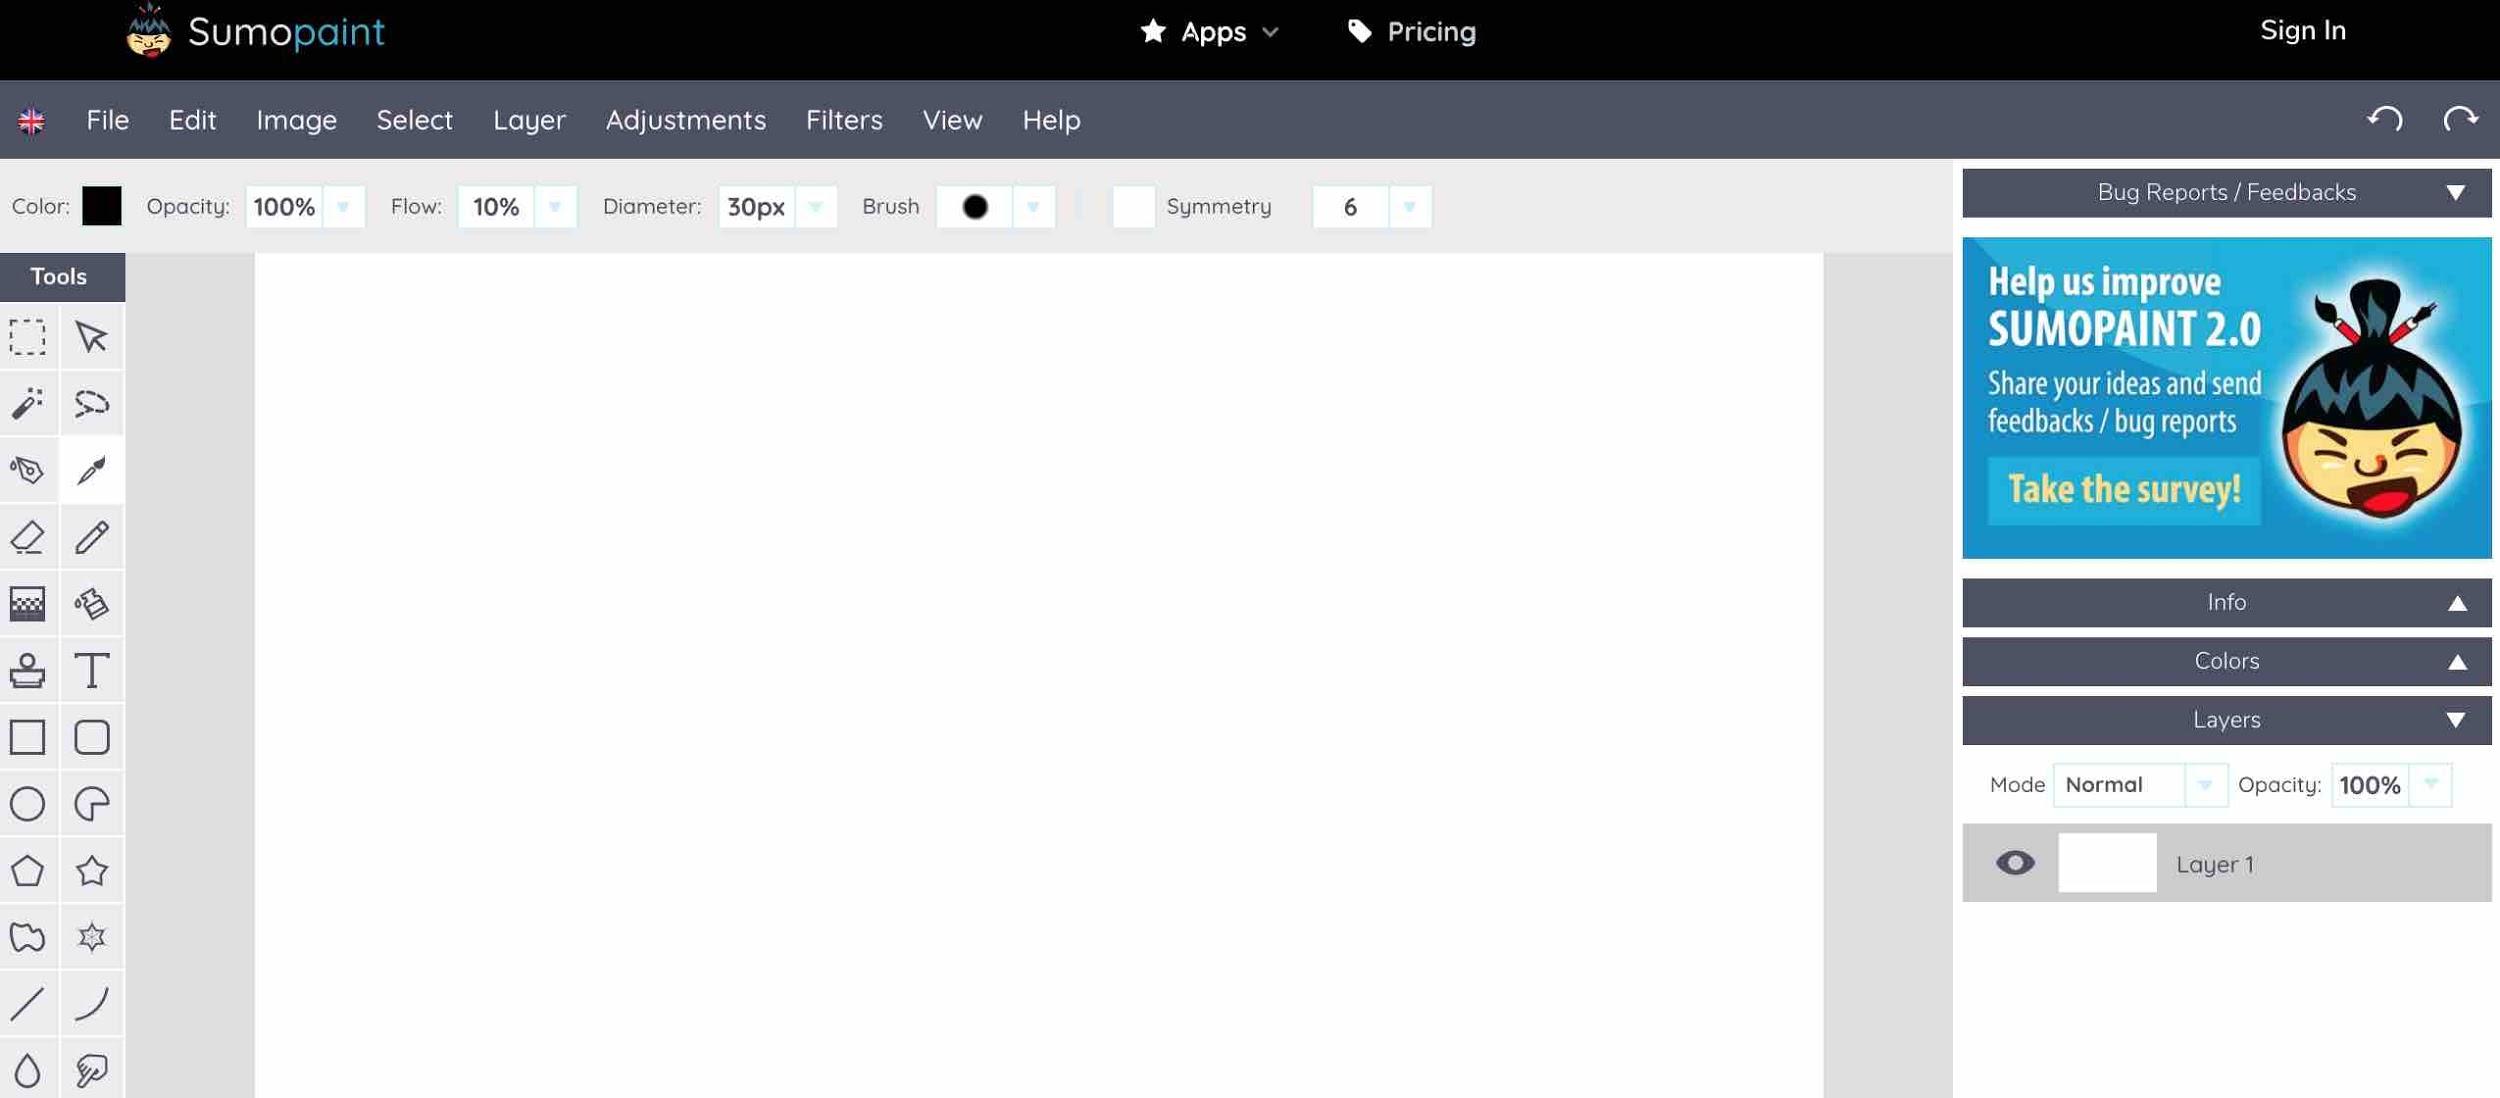The image size is (2500, 1098).
Task: Select the rectangle shape tool
Action: click(28, 737)
